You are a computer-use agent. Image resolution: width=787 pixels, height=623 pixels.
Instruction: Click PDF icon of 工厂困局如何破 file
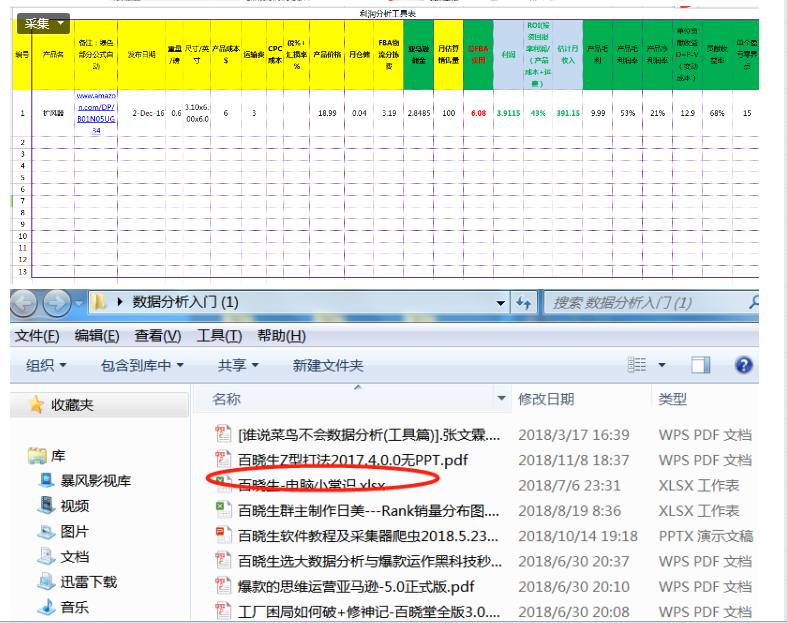coord(223,611)
